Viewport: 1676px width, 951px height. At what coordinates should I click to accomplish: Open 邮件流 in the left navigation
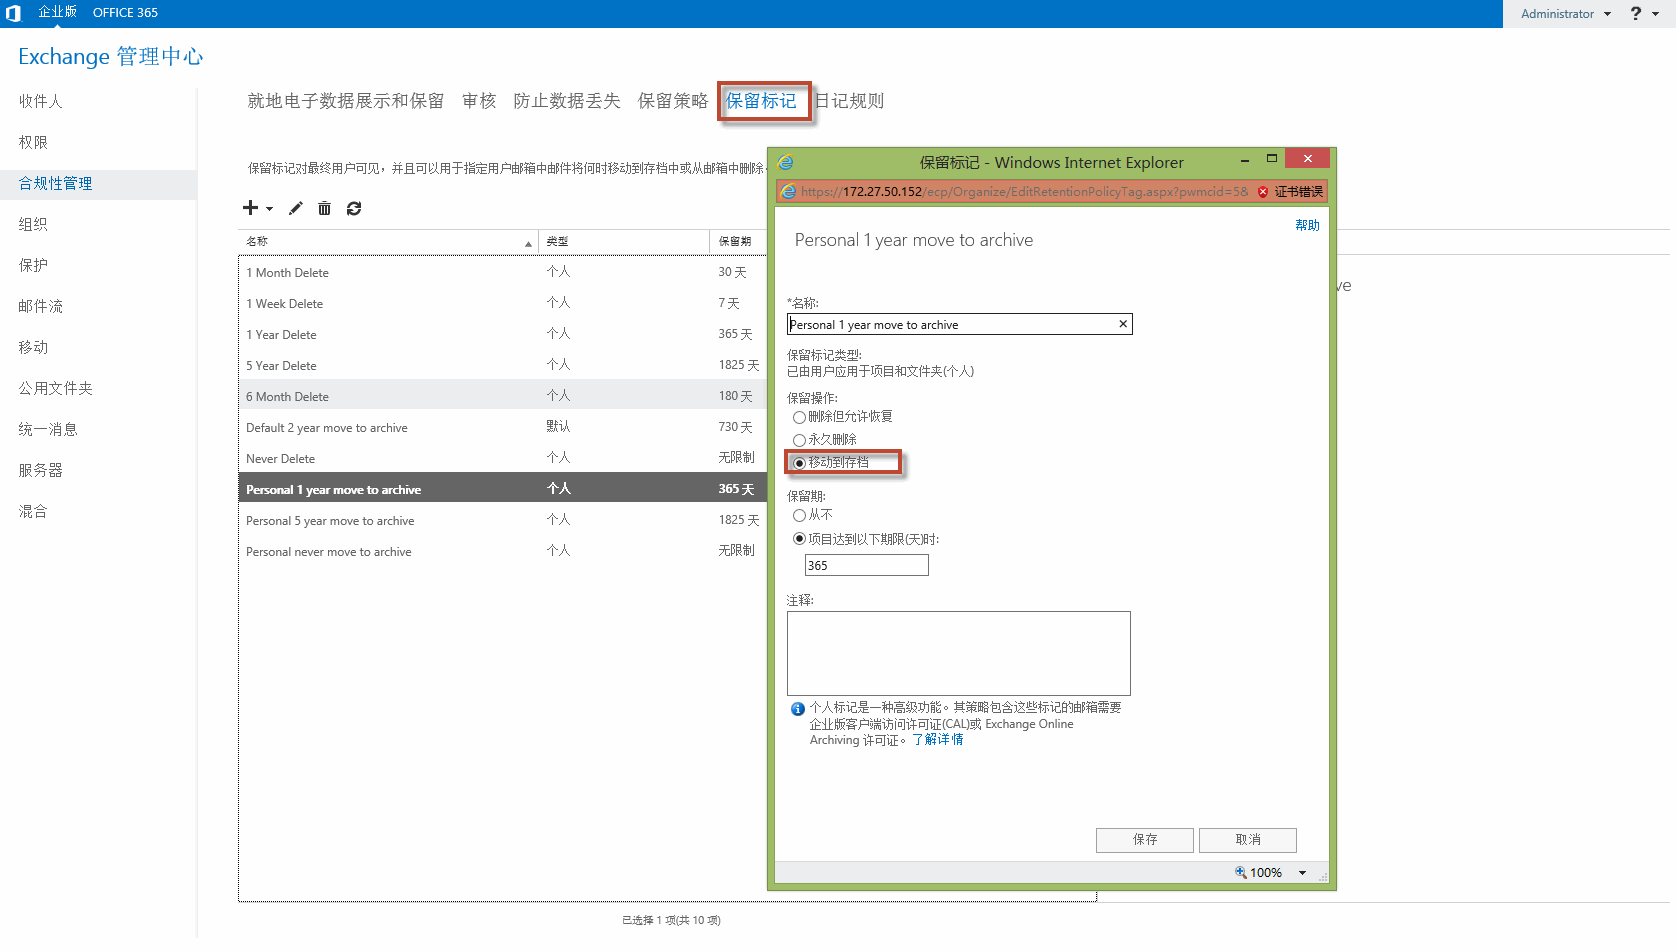pos(40,306)
